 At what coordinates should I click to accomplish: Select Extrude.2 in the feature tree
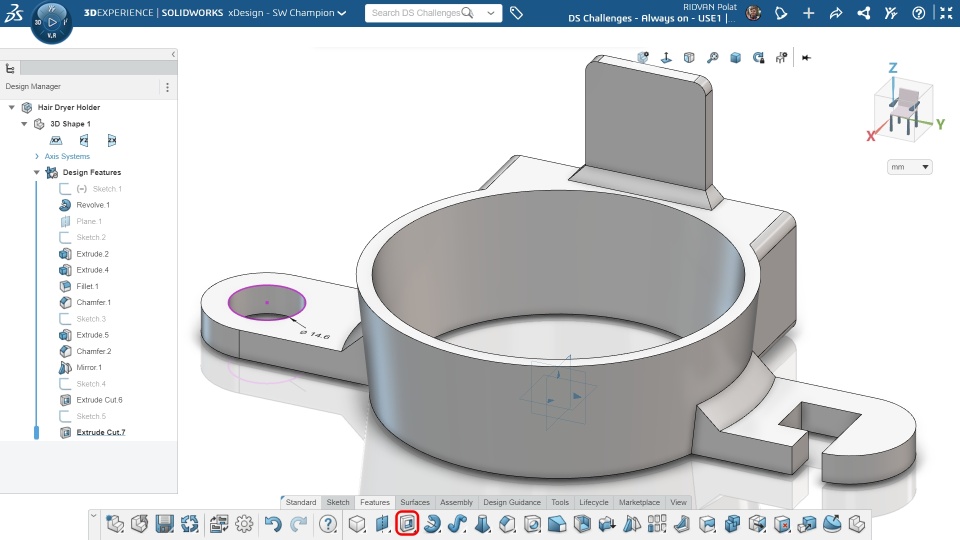tap(92, 253)
